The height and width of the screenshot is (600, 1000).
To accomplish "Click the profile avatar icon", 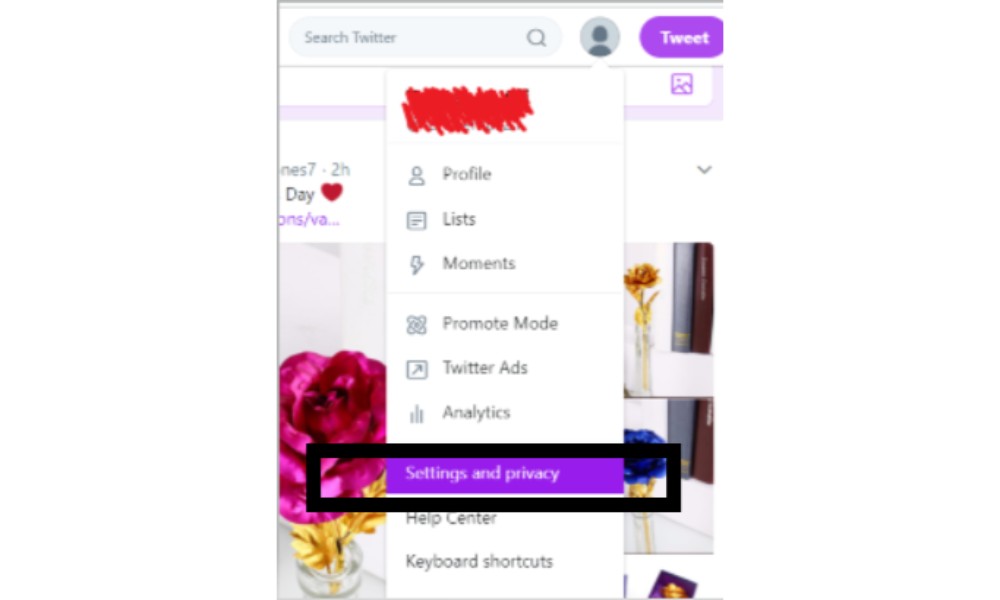I will pyautogui.click(x=599, y=37).
